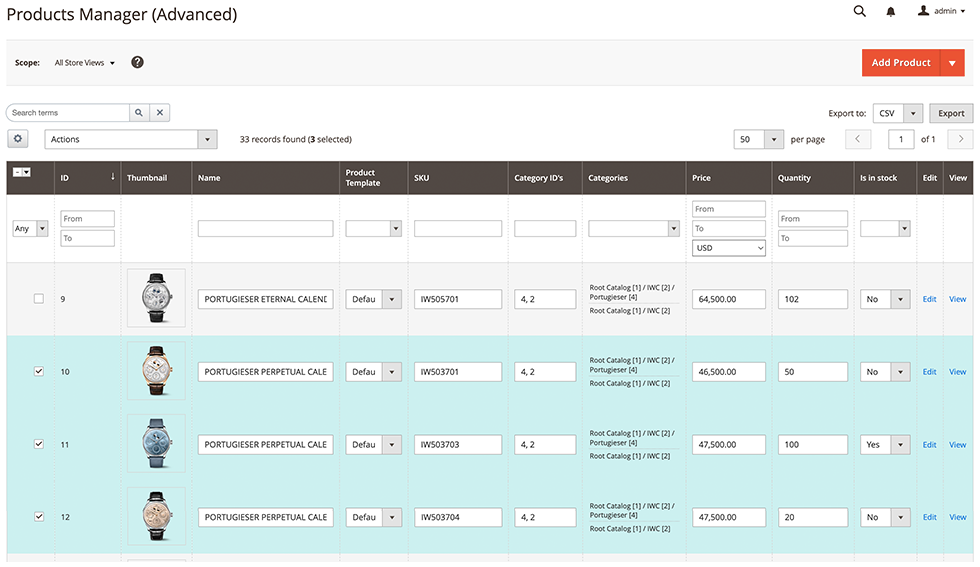Screen dimensions: 980x567
Task: Click the Export button
Action: coord(951,113)
